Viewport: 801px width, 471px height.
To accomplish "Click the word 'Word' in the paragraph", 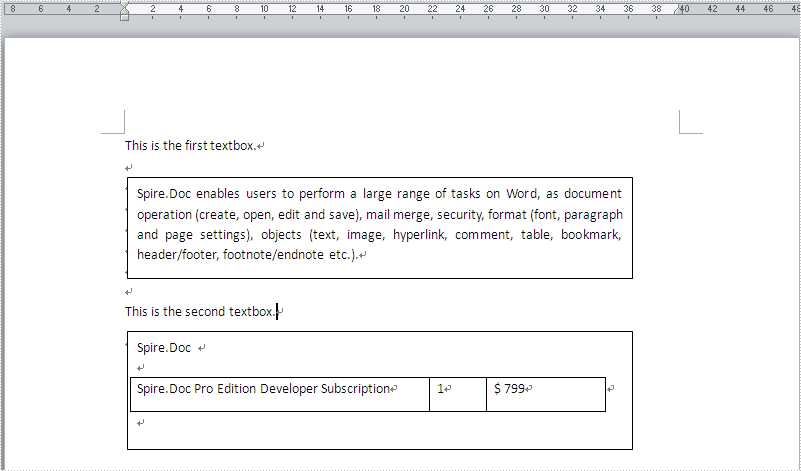I will pos(522,194).
